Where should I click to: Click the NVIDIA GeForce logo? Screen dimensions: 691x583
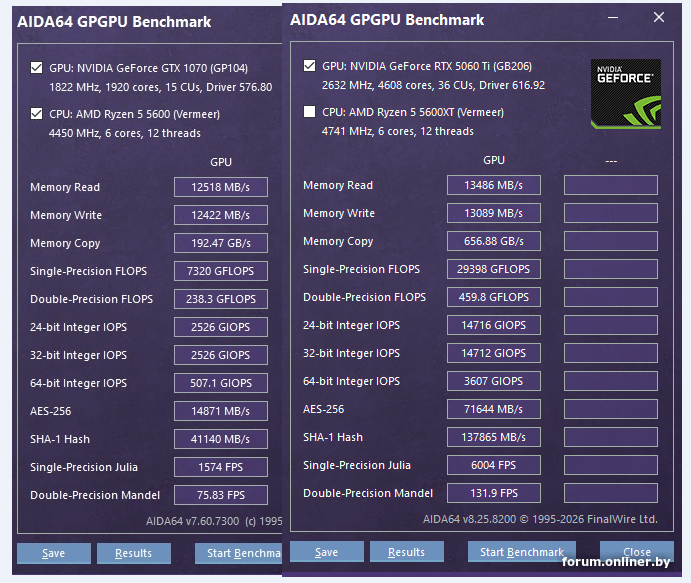click(x=625, y=94)
